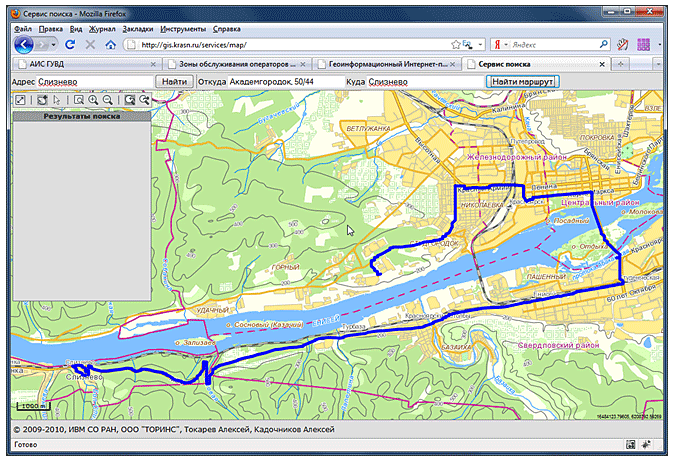Reload the page with the refresh icon
674x463 pixels.
(70, 45)
